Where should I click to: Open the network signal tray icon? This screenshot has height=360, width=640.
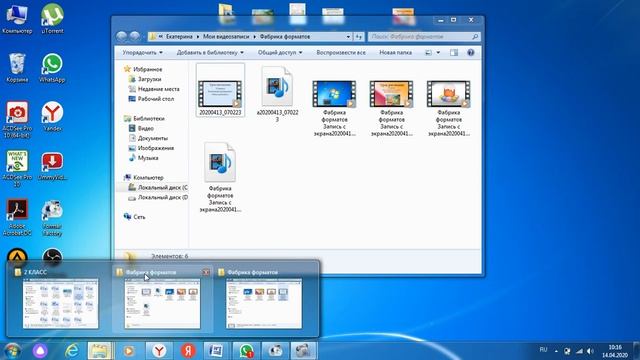[579, 351]
